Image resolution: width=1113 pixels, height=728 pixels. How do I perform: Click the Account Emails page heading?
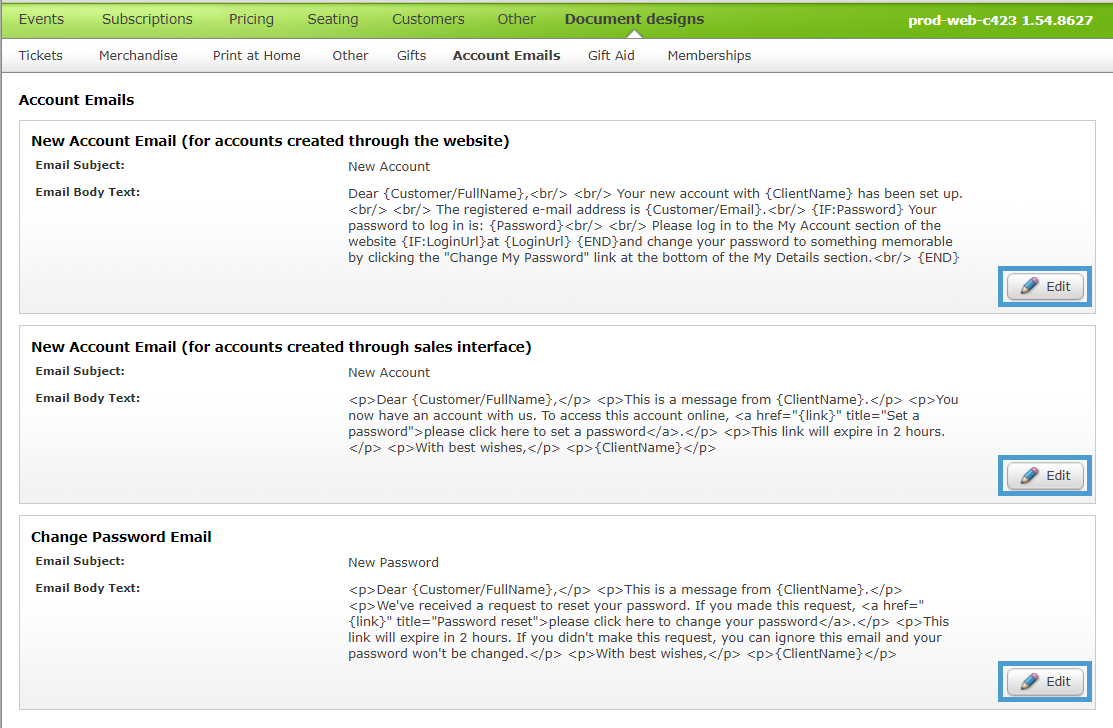(x=76, y=100)
